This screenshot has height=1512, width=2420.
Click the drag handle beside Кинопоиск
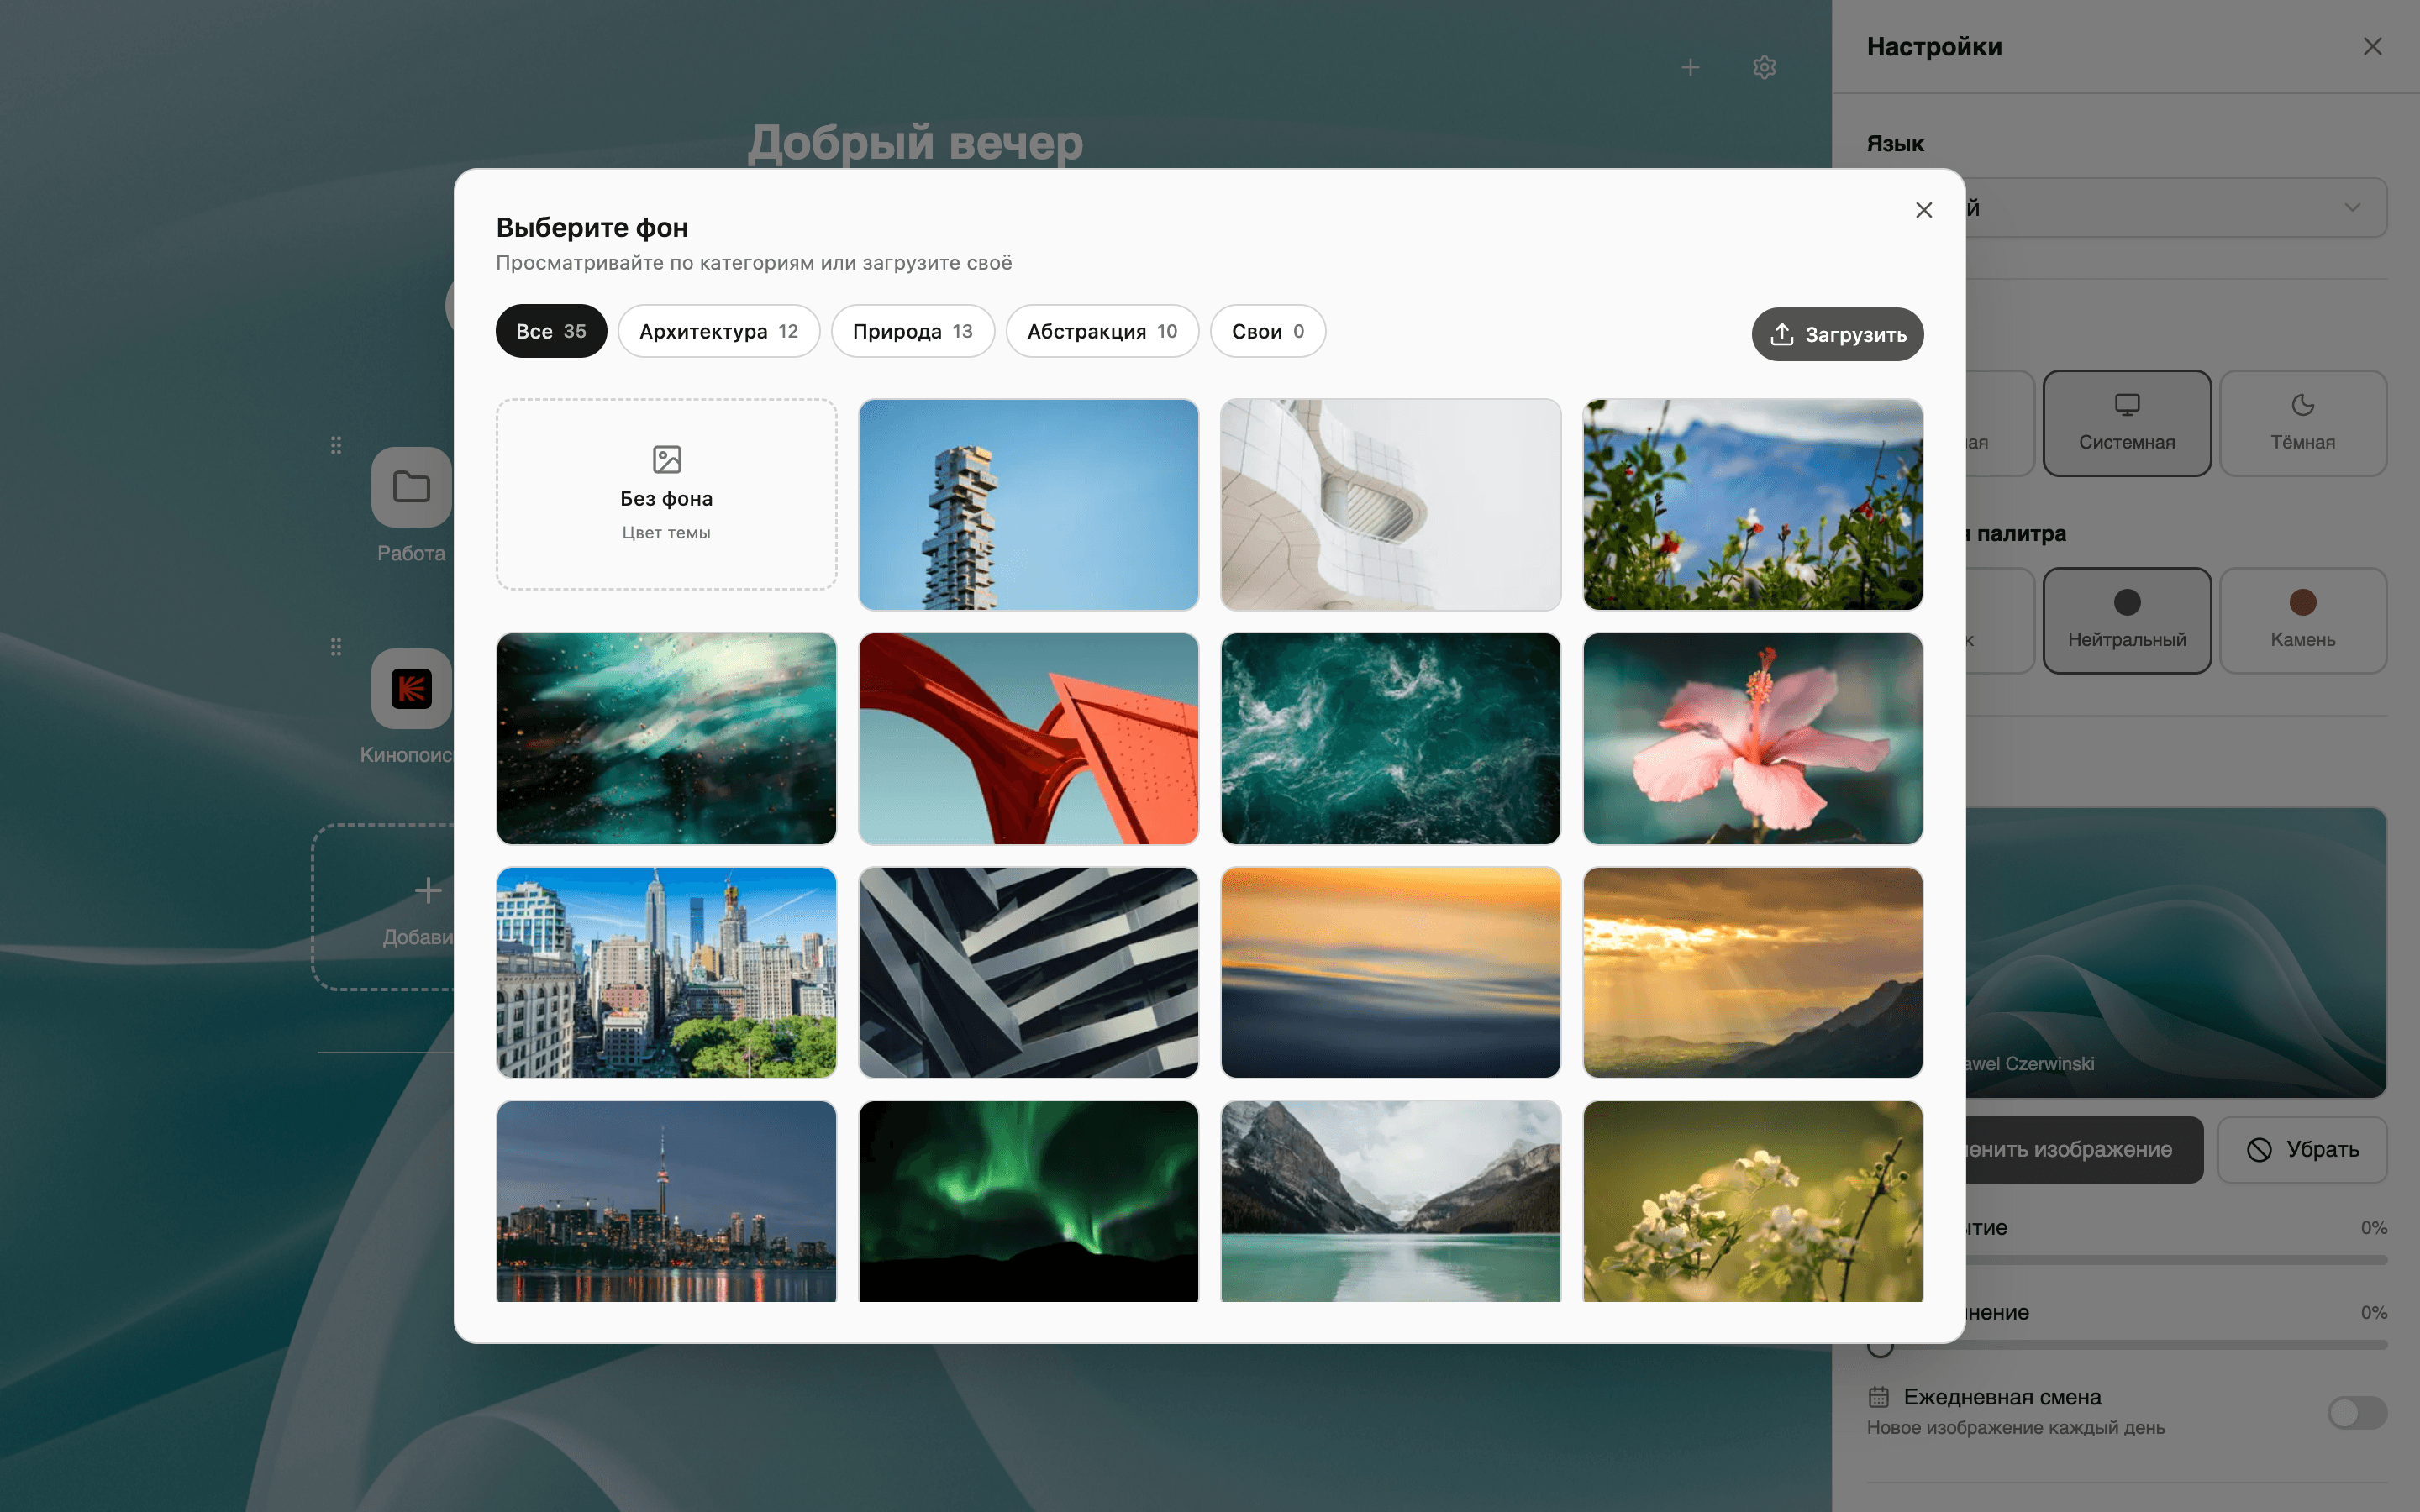pos(336,647)
